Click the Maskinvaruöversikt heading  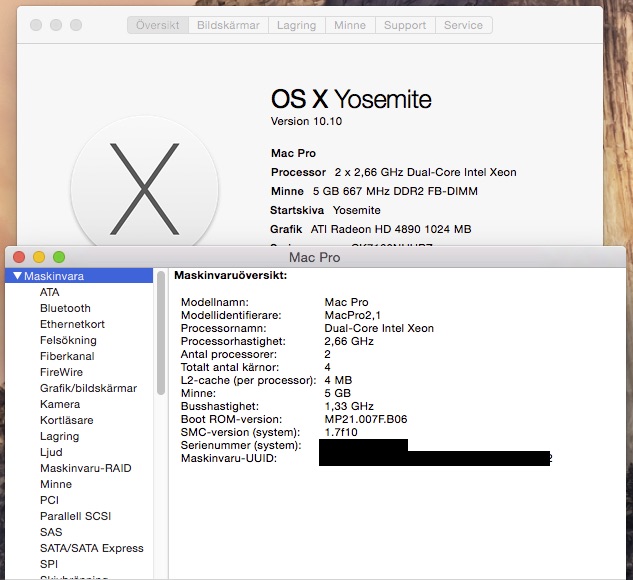click(x=231, y=276)
